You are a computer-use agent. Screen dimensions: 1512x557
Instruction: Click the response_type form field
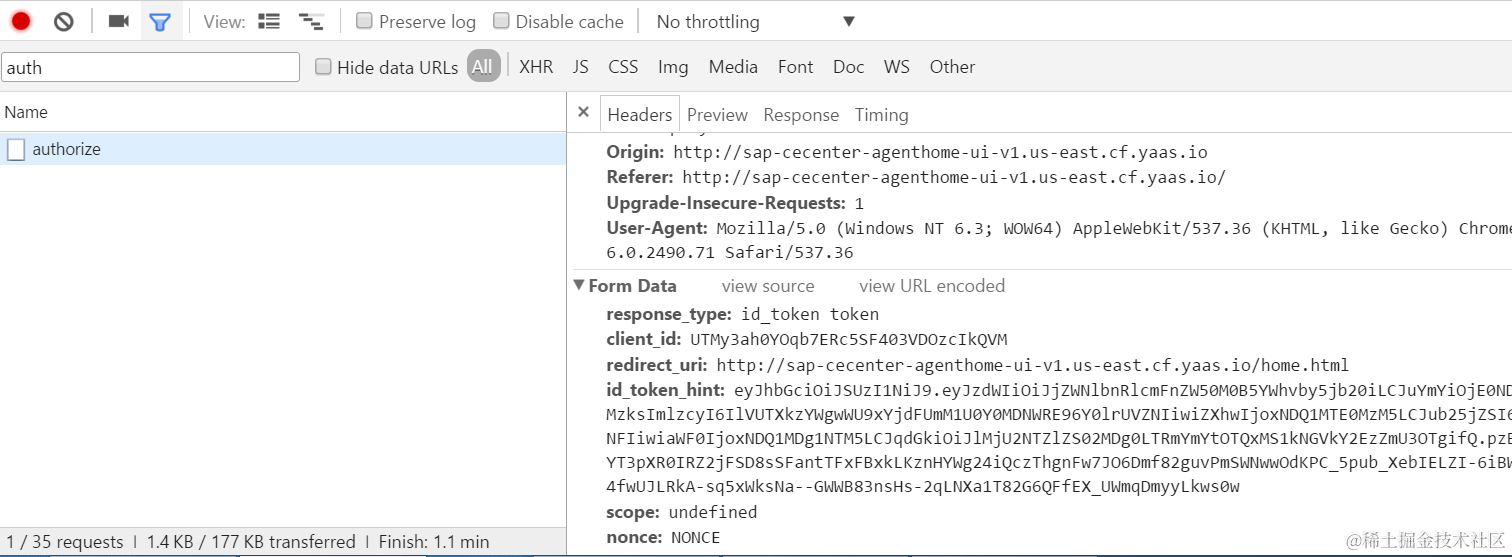coord(743,314)
